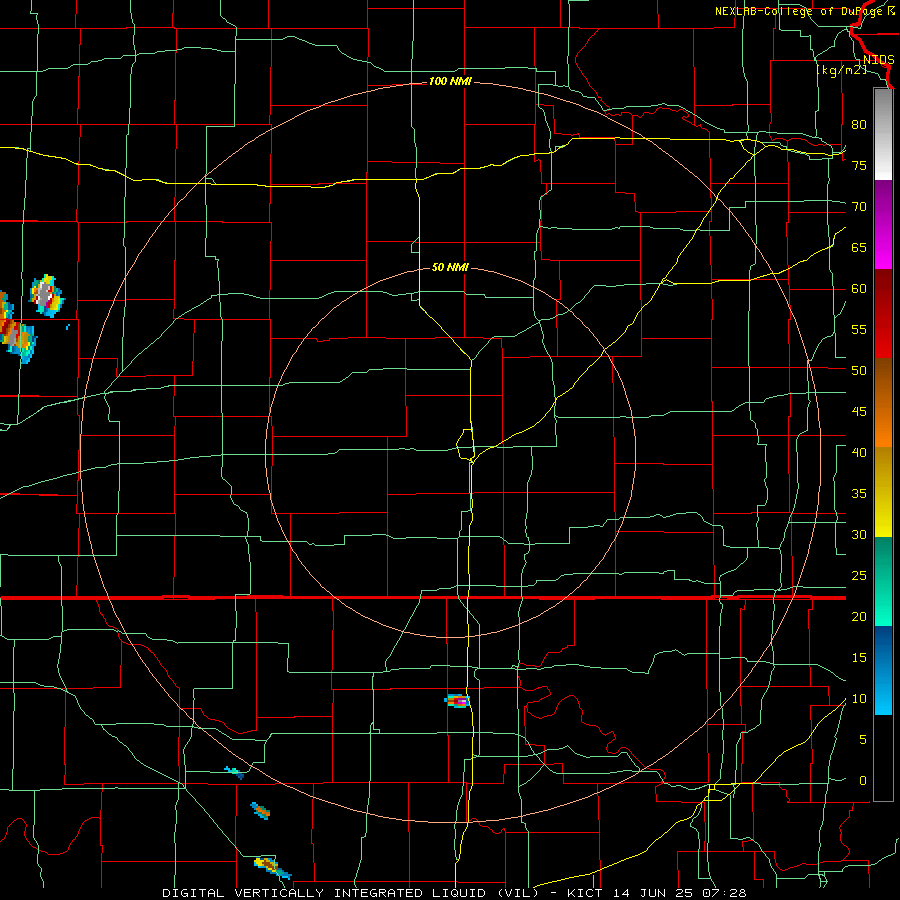Click the small magenta-core storm cell south of center
The height and width of the screenshot is (900, 900).
click(x=458, y=700)
